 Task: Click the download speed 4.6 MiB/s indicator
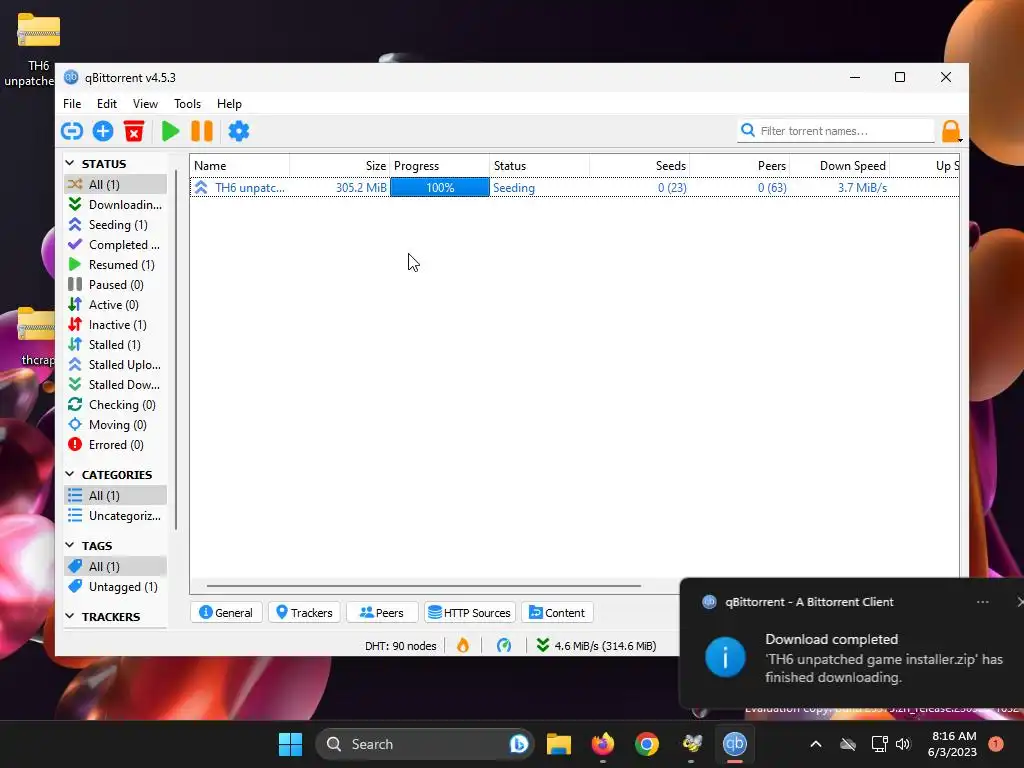coord(596,646)
